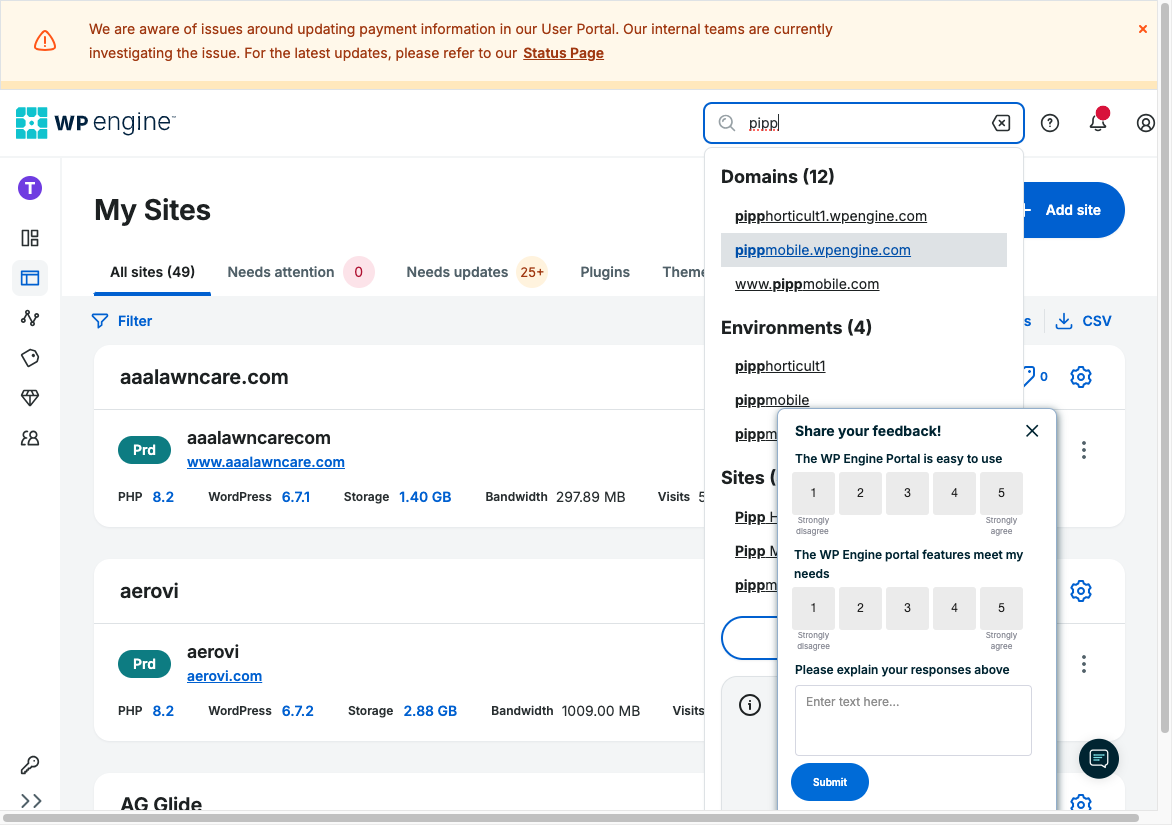The width and height of the screenshot is (1172, 825).
Task: Open the key icon in sidebar
Action: (30, 765)
